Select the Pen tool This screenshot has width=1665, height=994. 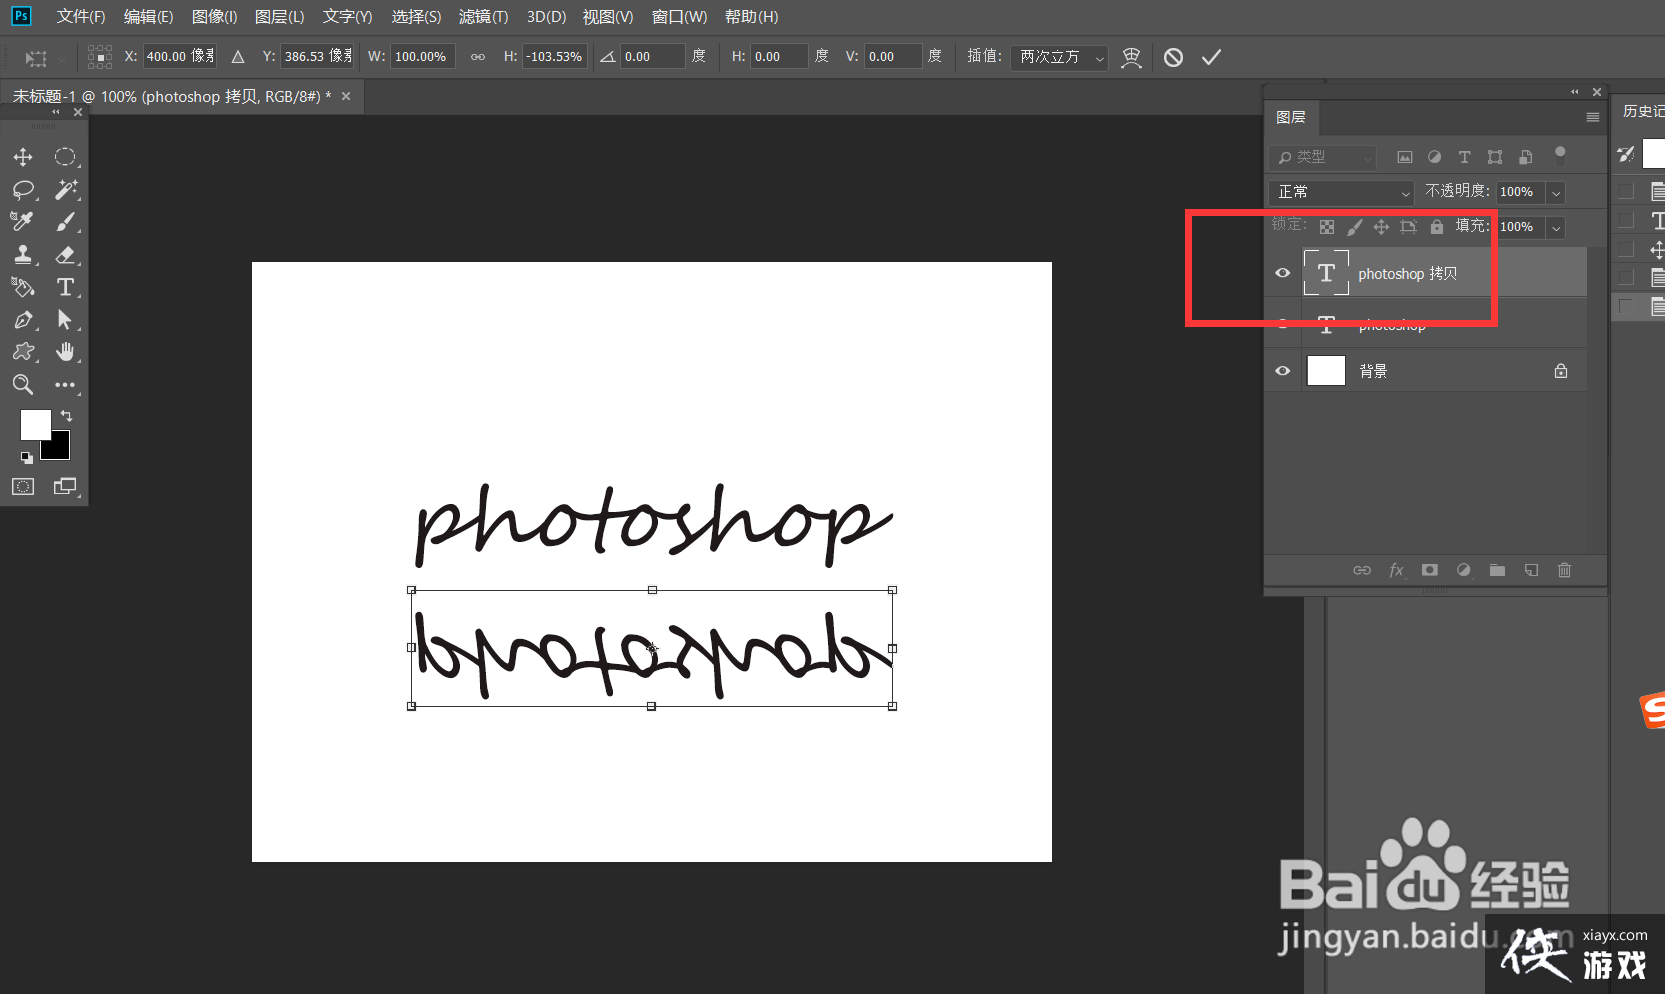tap(22, 320)
